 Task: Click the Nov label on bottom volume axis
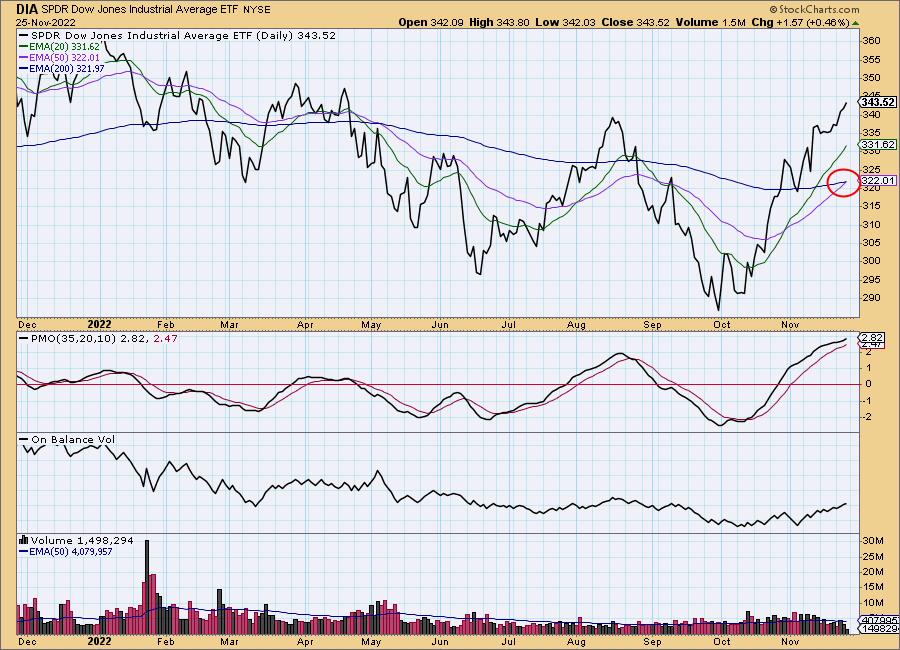click(x=790, y=641)
